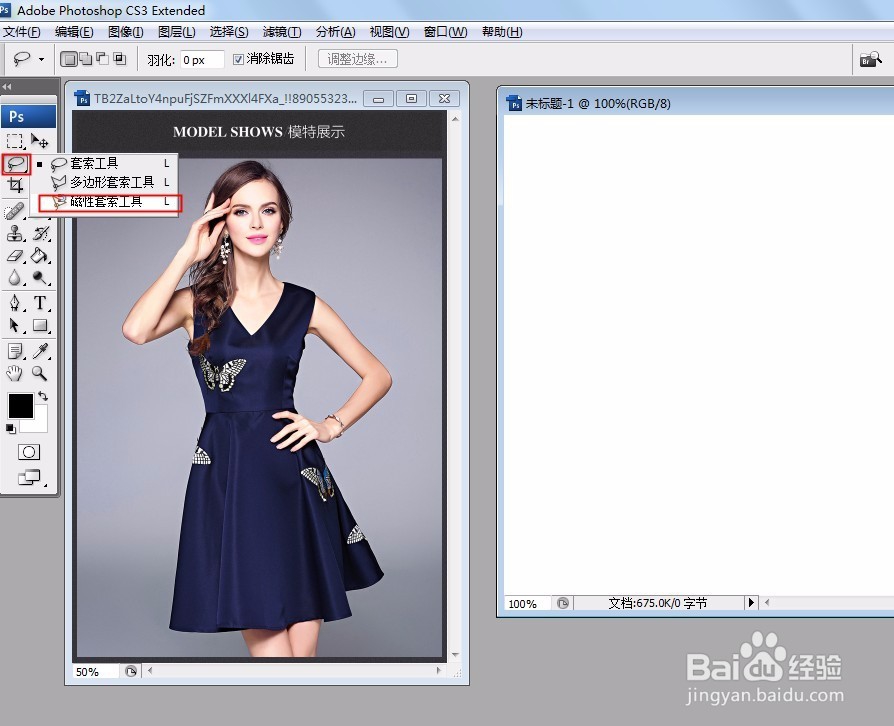This screenshot has width=894, height=726.
Task: Select the Rectangle shape tool
Action: (x=40, y=325)
